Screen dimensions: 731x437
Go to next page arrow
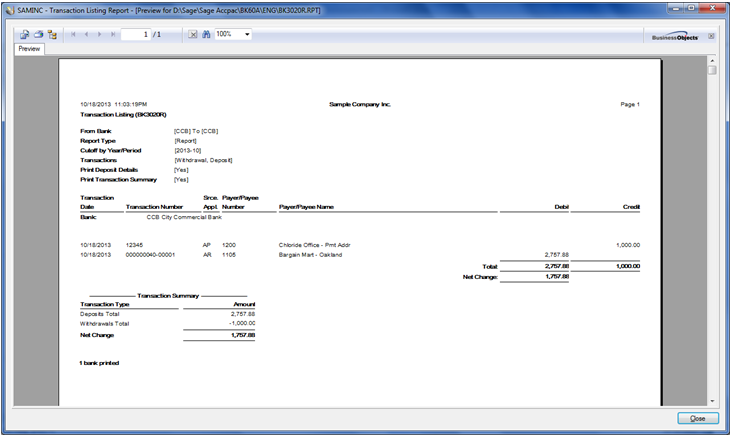click(x=99, y=34)
